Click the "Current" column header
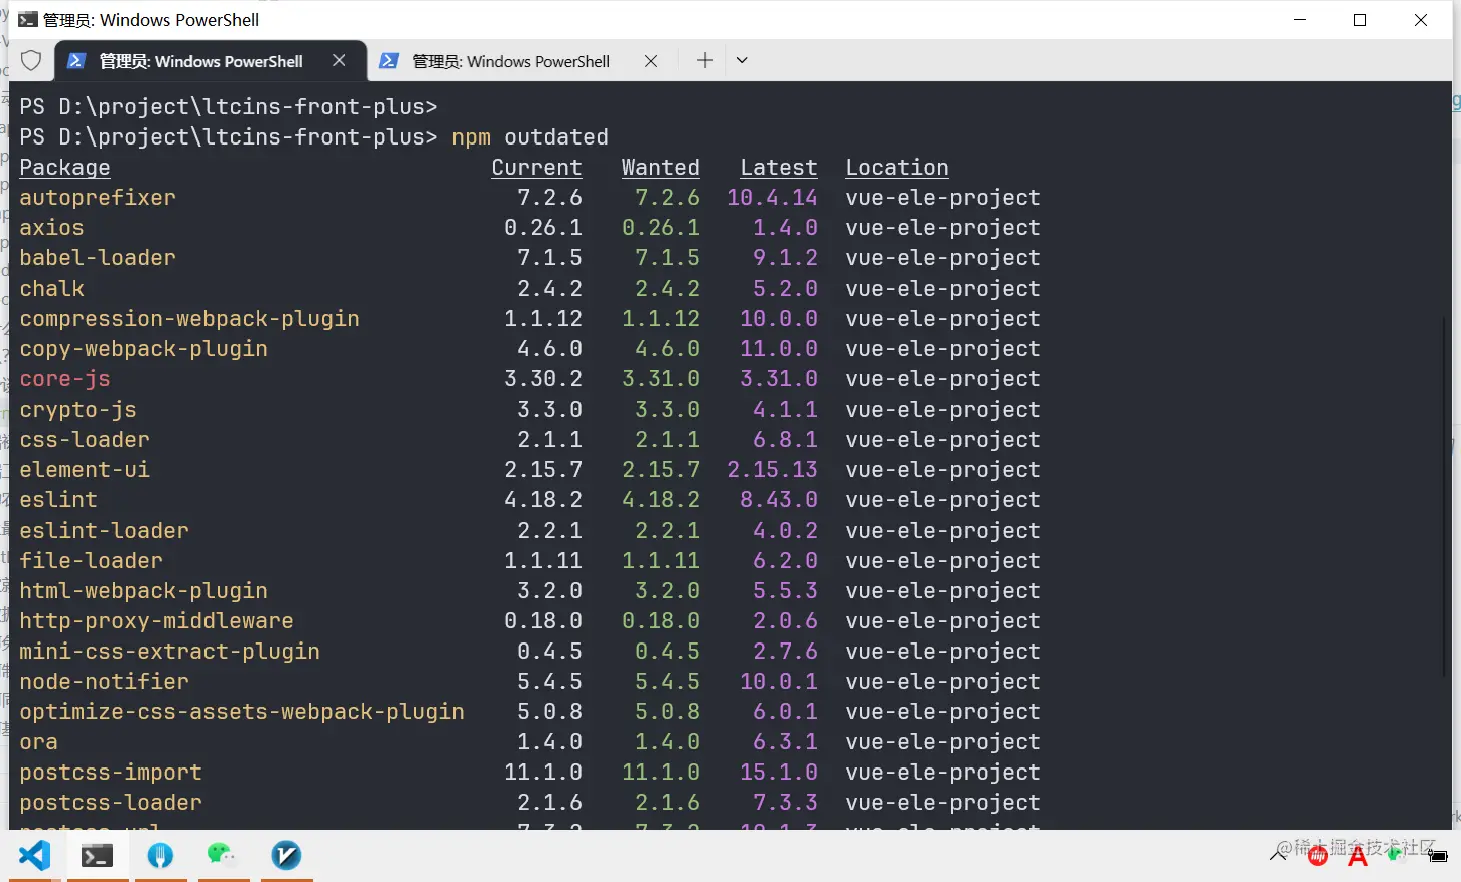 pos(537,168)
